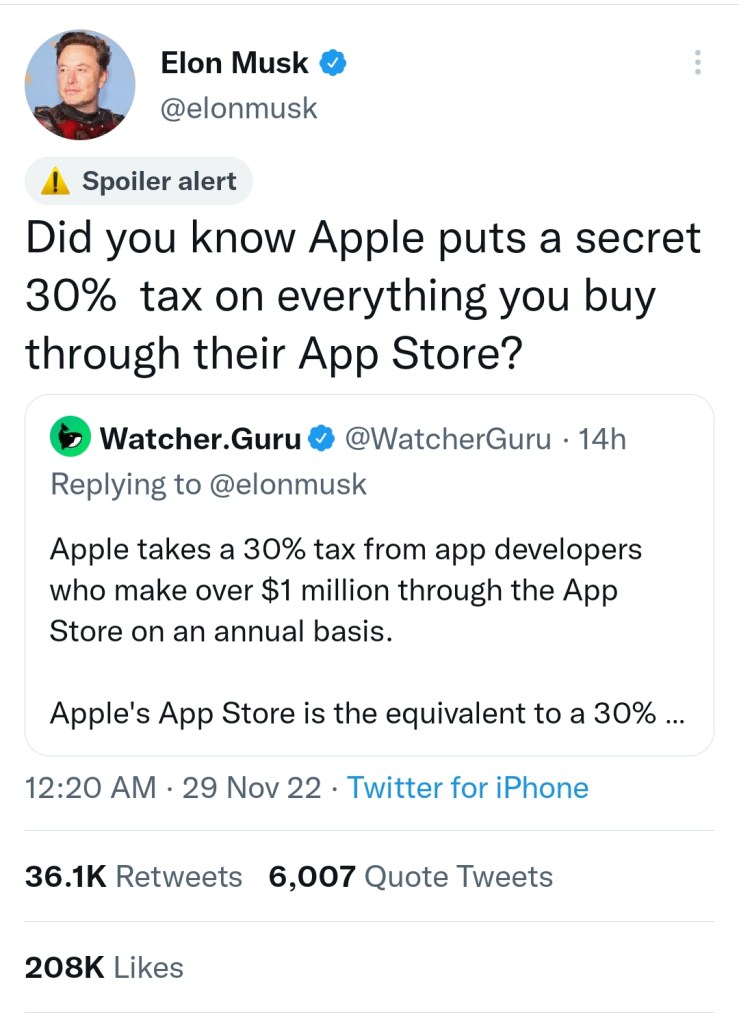Click the Elon Musk display name
The width and height of the screenshot is (739, 1023).
235,64
